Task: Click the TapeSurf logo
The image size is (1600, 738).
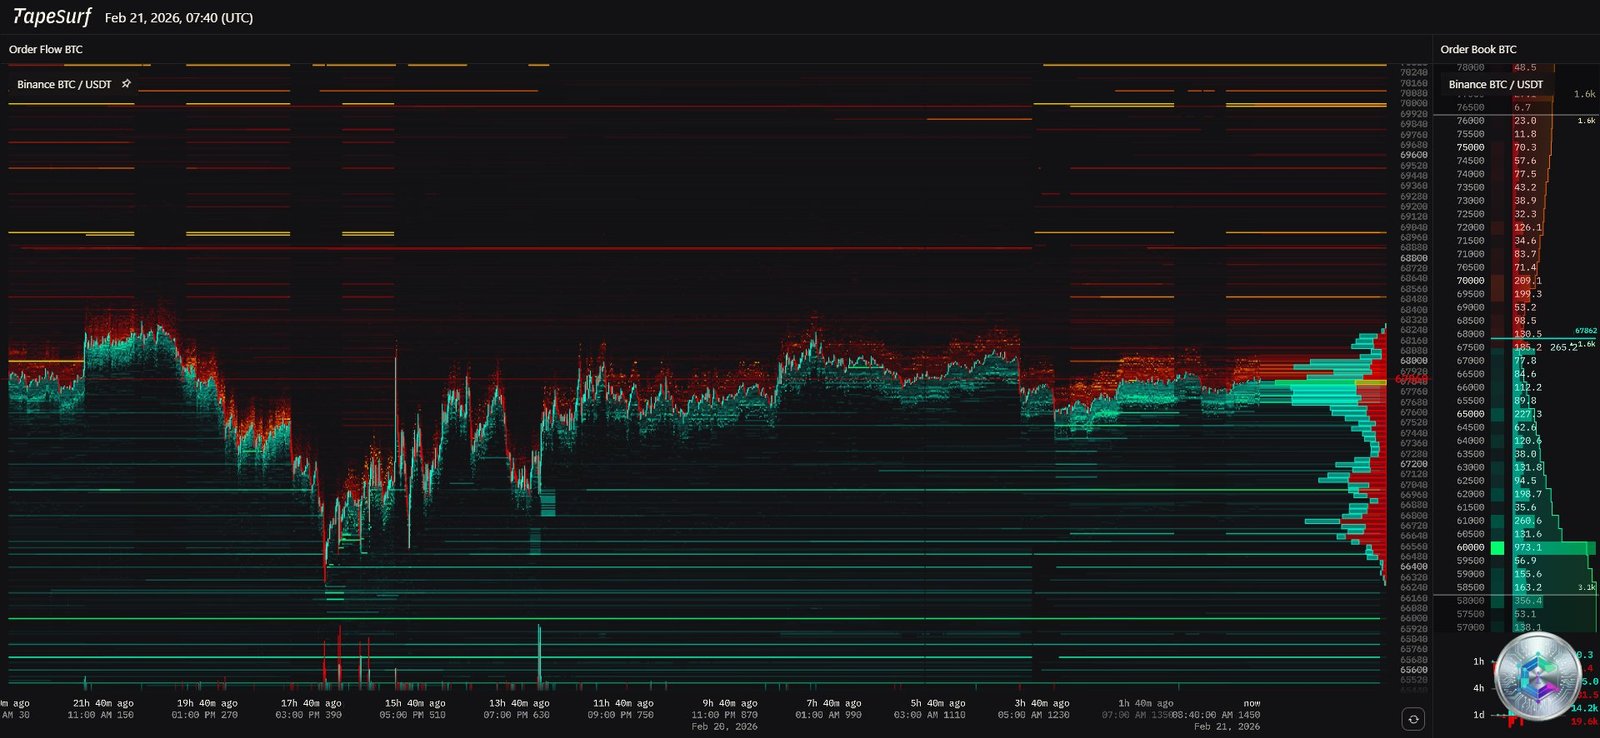Action: click(x=52, y=17)
